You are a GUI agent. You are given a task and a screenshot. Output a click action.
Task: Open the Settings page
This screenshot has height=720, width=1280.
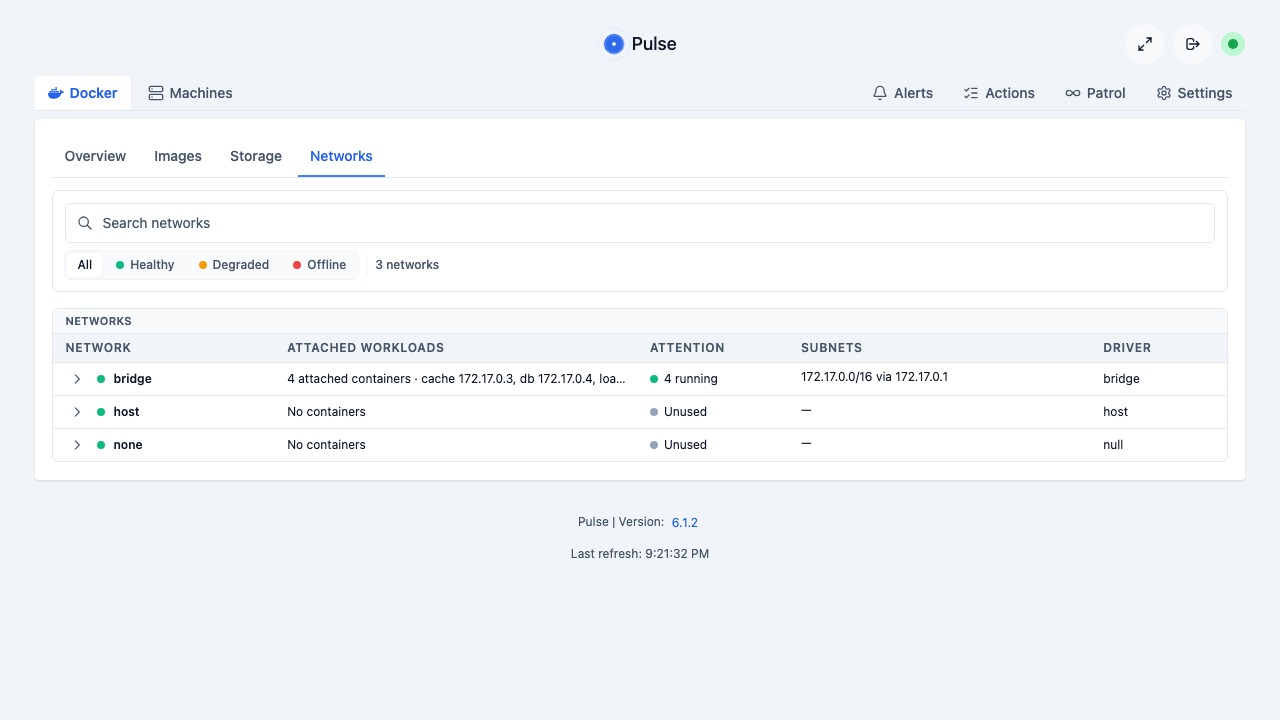(x=1194, y=93)
